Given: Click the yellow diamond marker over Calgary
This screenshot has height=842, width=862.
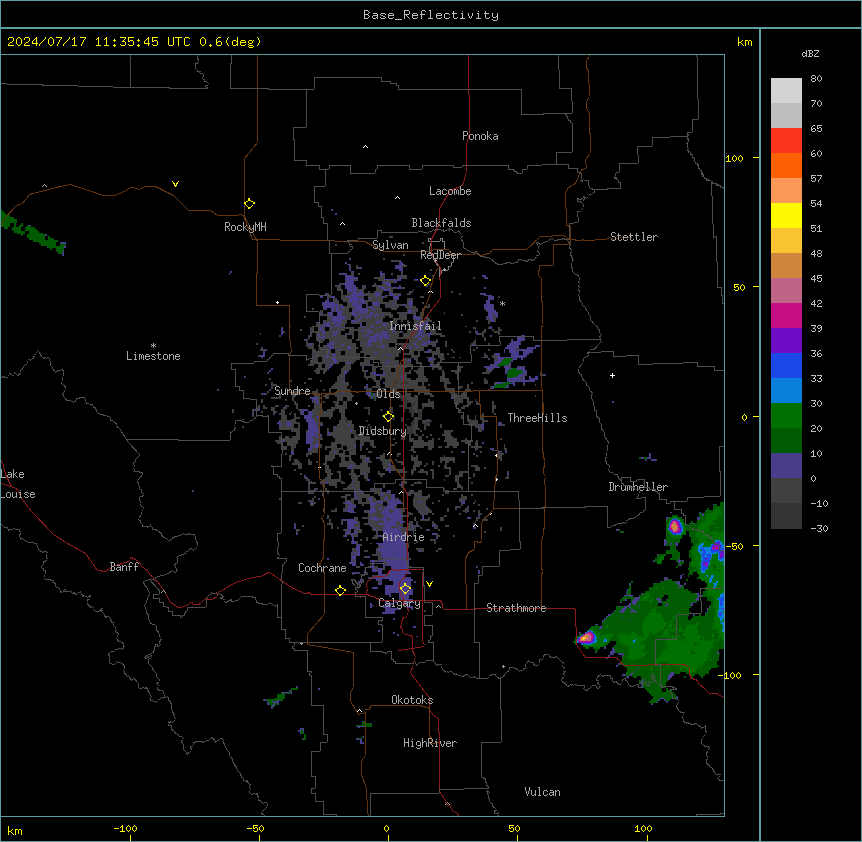Looking at the screenshot, I should 405,589.
